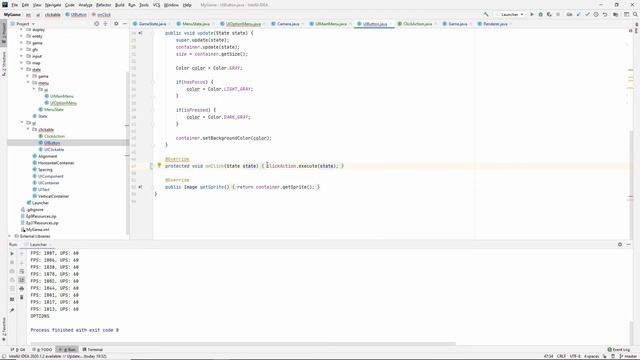640x360 pixels.
Task: Start debugging with the Debug icon
Action: click(540, 14)
